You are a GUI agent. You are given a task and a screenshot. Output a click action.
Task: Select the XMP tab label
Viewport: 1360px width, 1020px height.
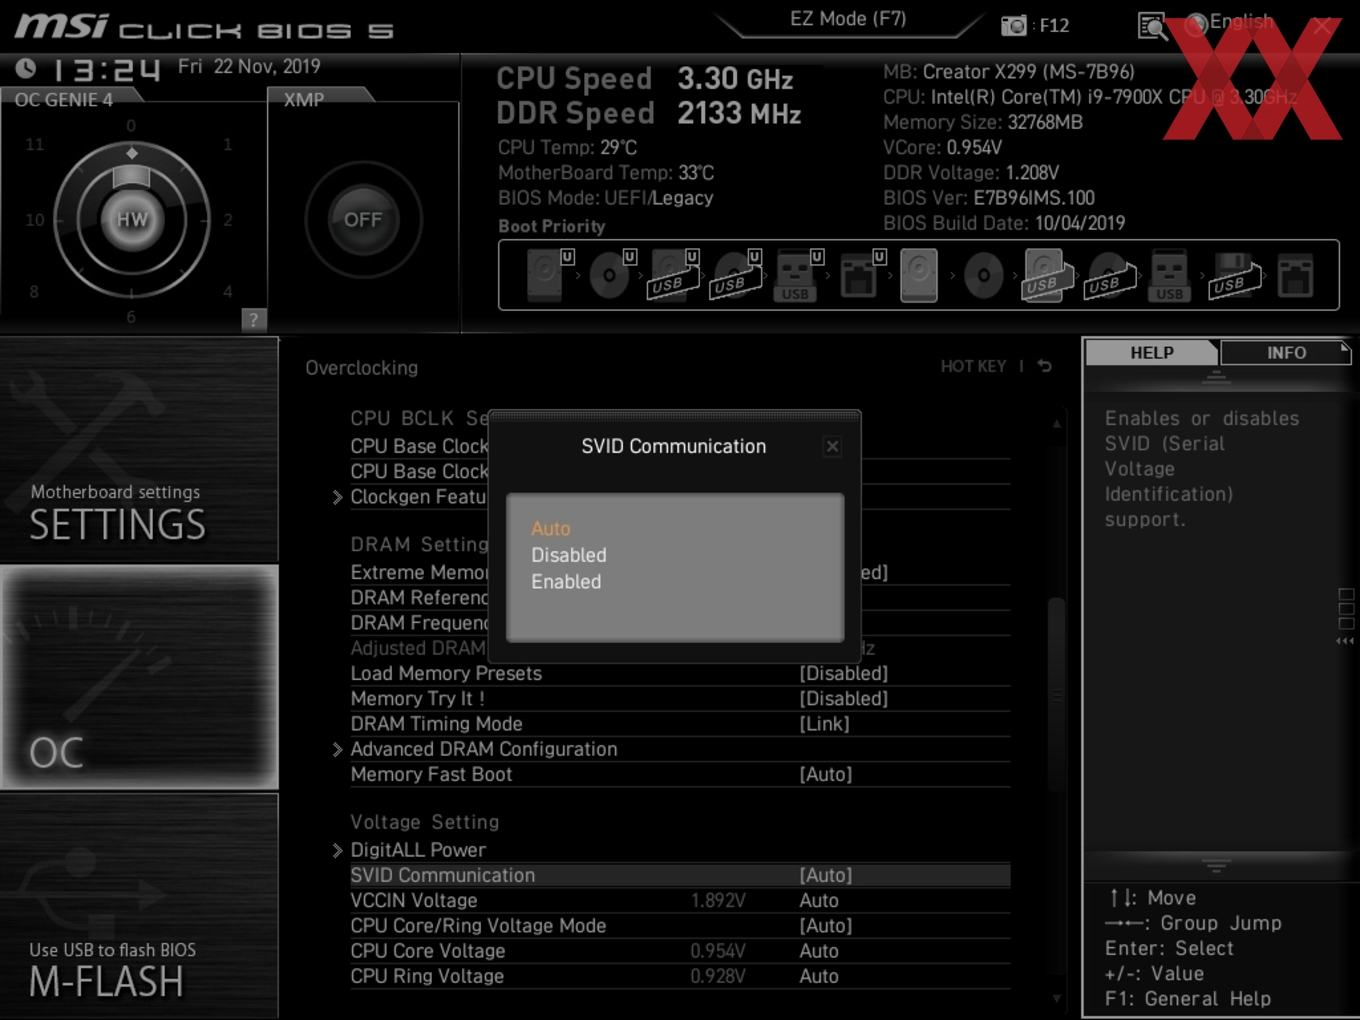pyautogui.click(x=304, y=100)
